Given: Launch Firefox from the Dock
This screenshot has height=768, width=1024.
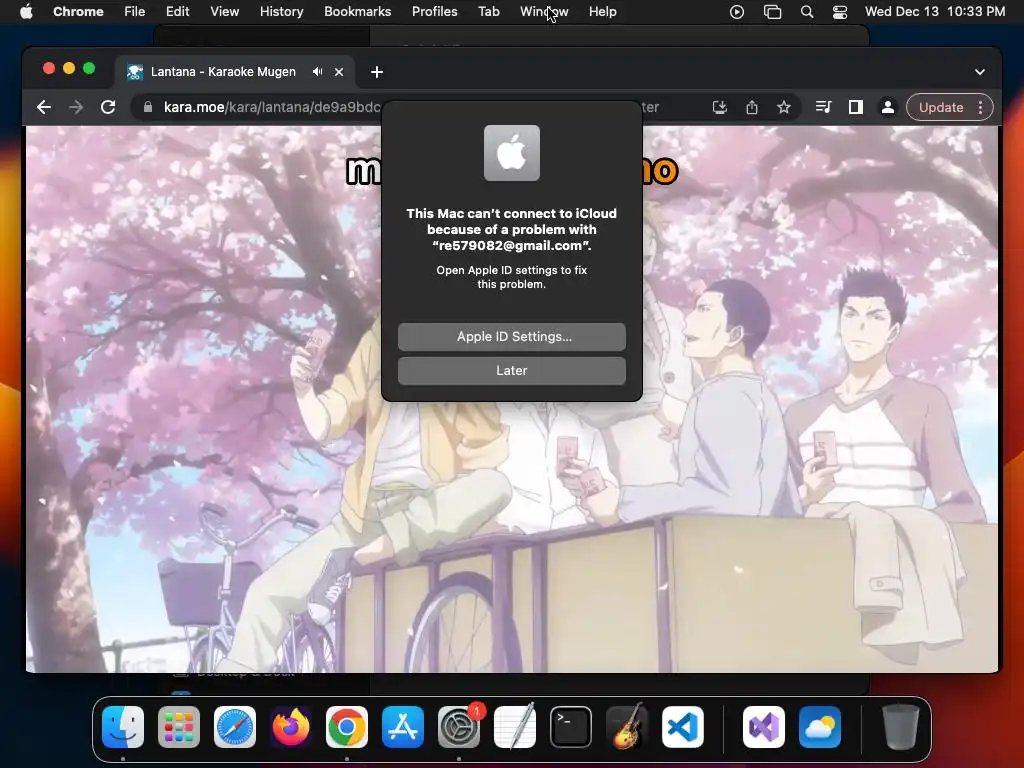Looking at the screenshot, I should click(291, 727).
